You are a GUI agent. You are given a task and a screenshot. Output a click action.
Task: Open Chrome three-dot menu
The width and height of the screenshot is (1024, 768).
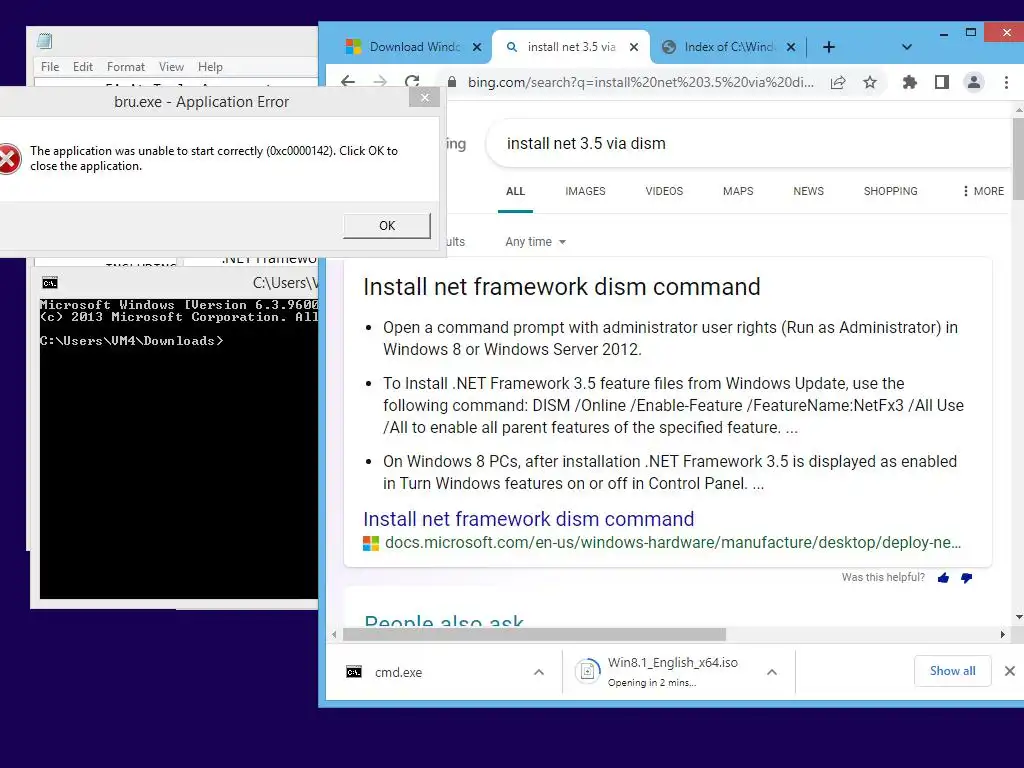1006,82
